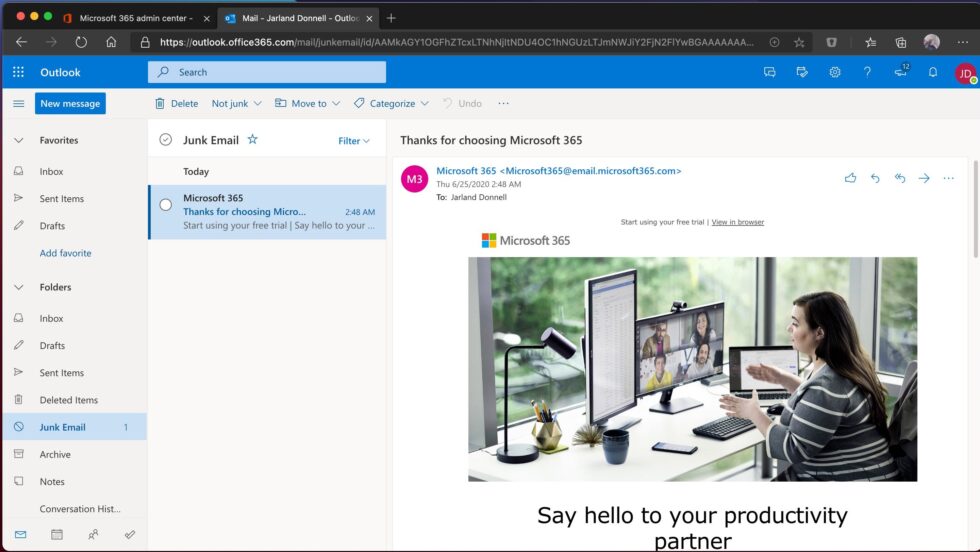Viewport: 980px width, 552px height.
Task: Select the Microsoft 365 message checkbox
Action: click(166, 205)
